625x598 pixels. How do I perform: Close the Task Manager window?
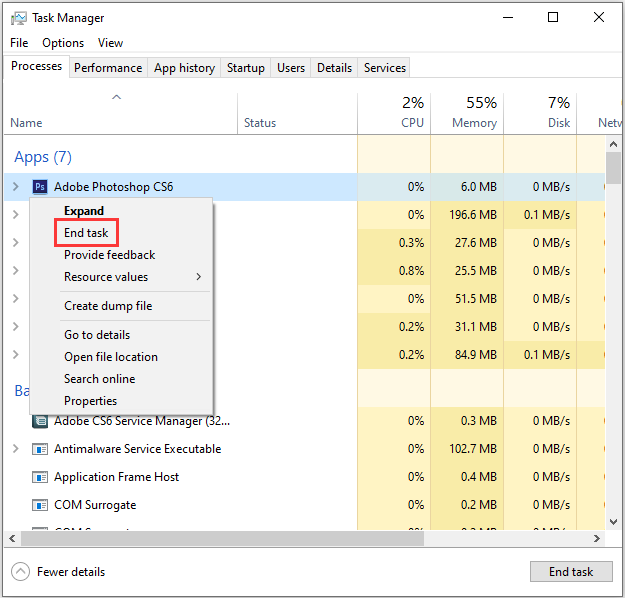click(x=599, y=18)
